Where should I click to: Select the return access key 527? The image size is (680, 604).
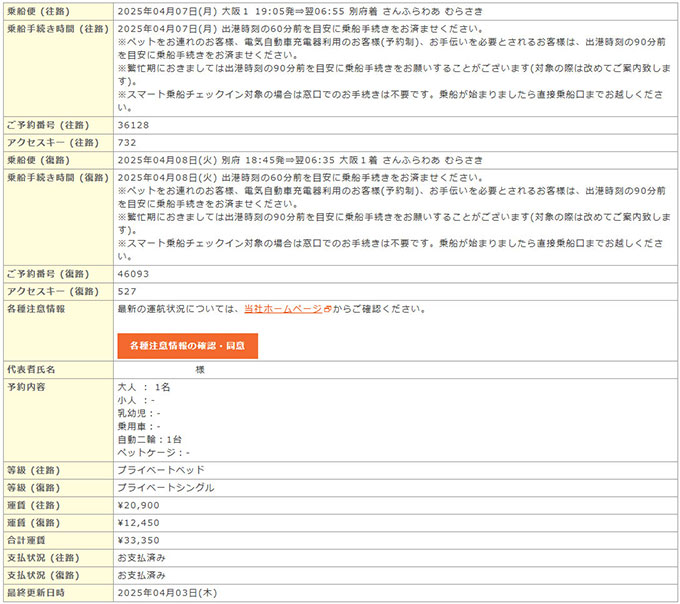(126, 291)
